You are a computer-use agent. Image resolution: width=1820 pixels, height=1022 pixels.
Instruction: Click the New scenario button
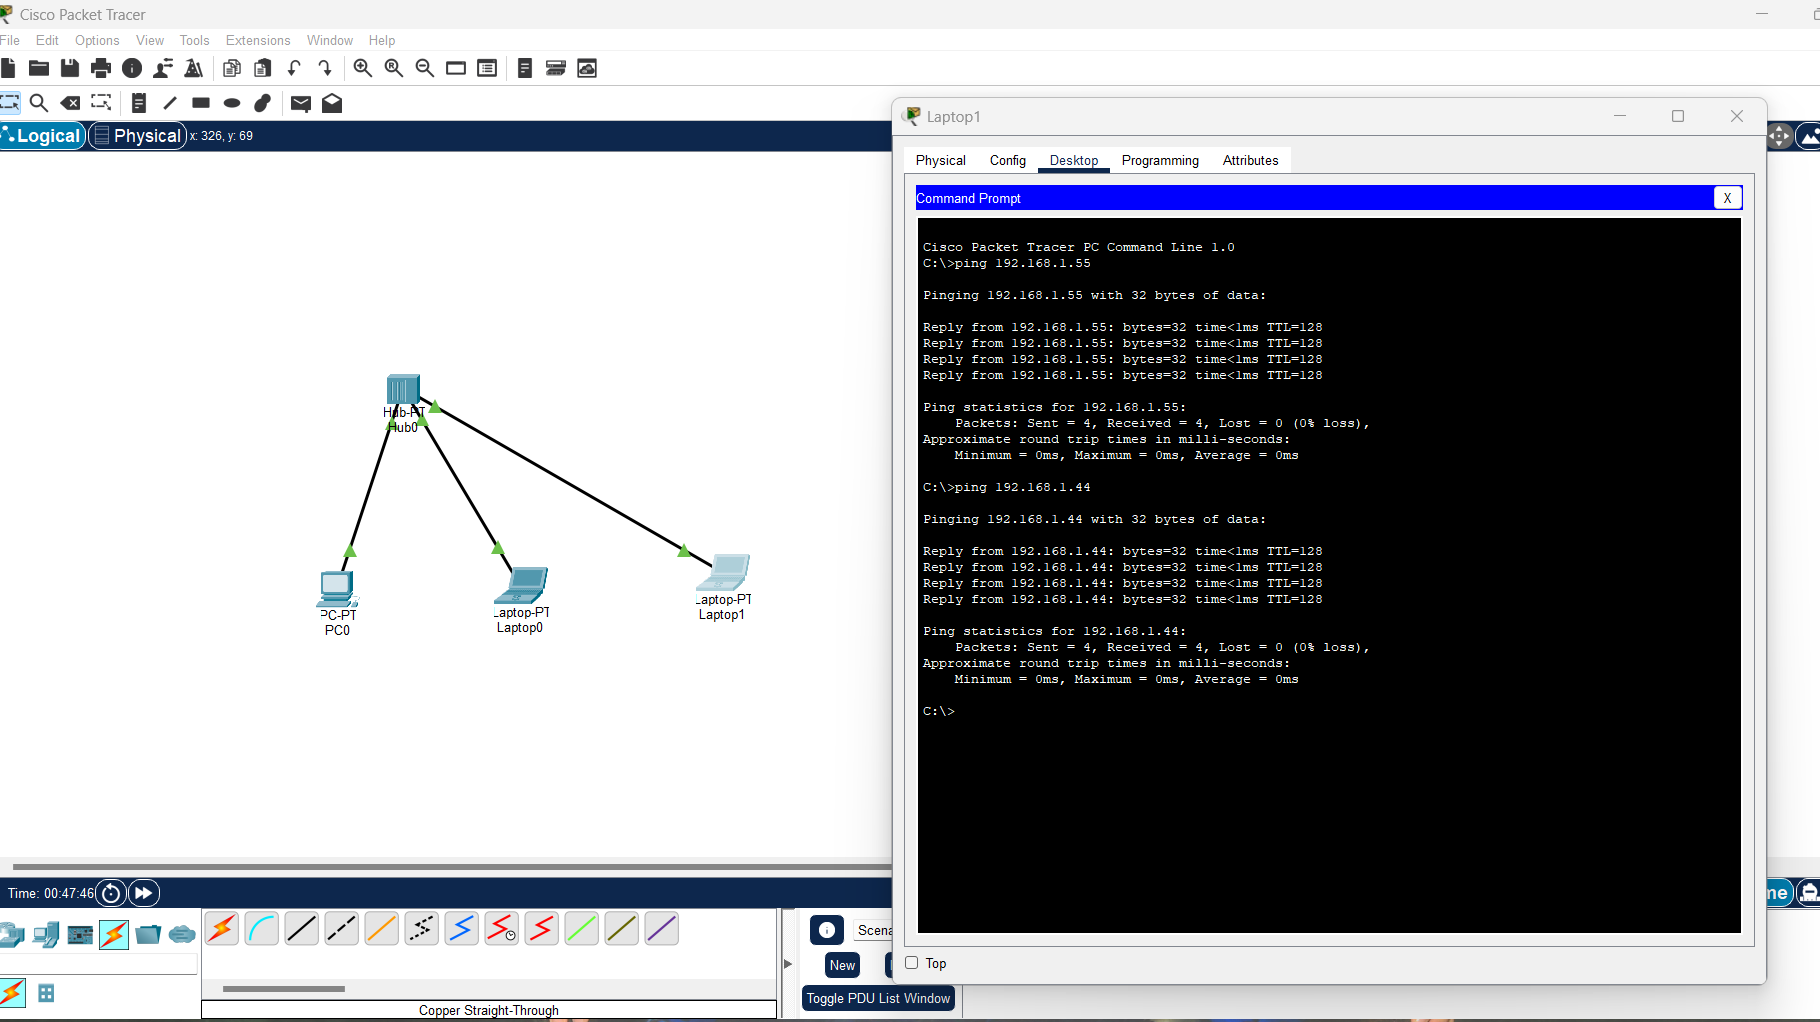pos(842,965)
